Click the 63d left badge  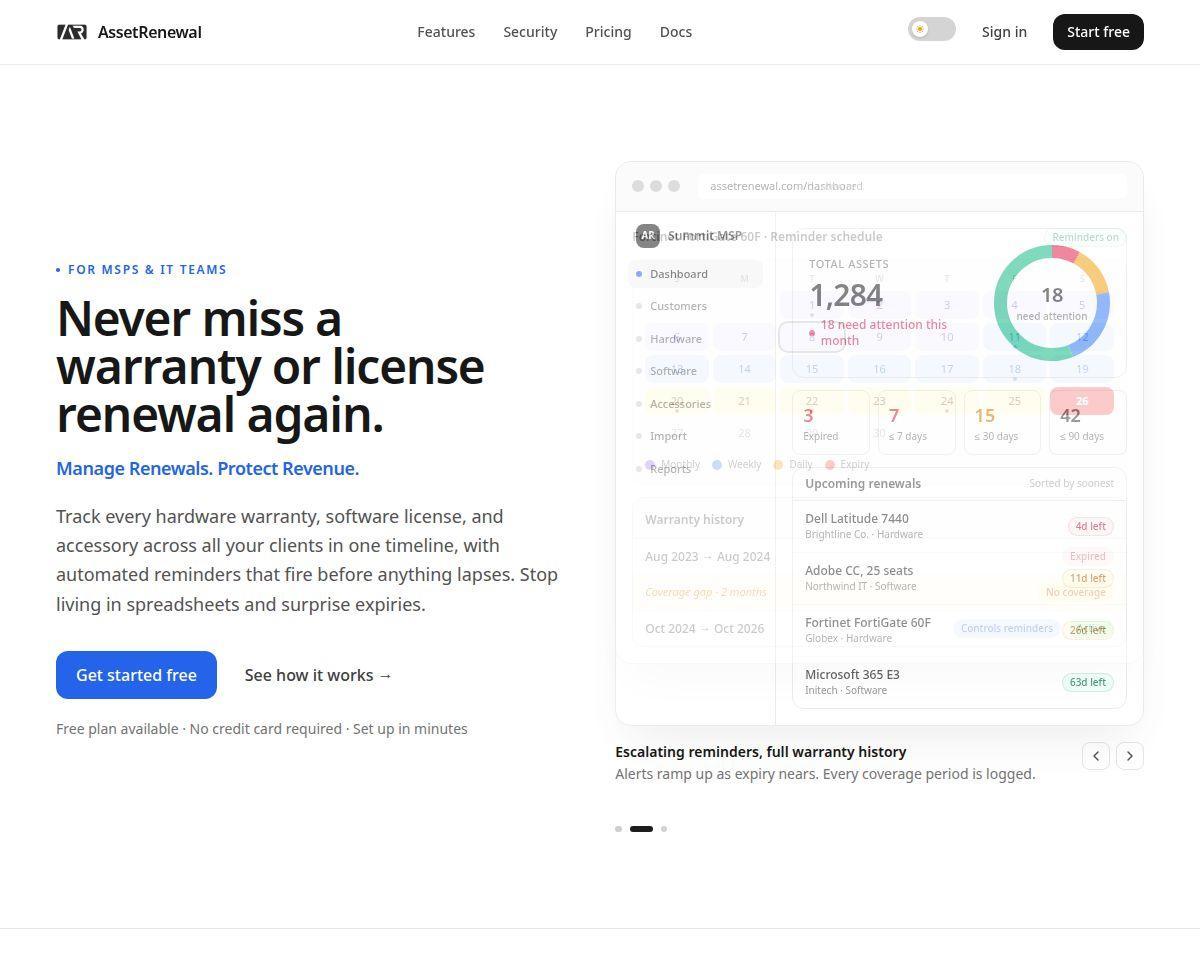(x=1088, y=682)
